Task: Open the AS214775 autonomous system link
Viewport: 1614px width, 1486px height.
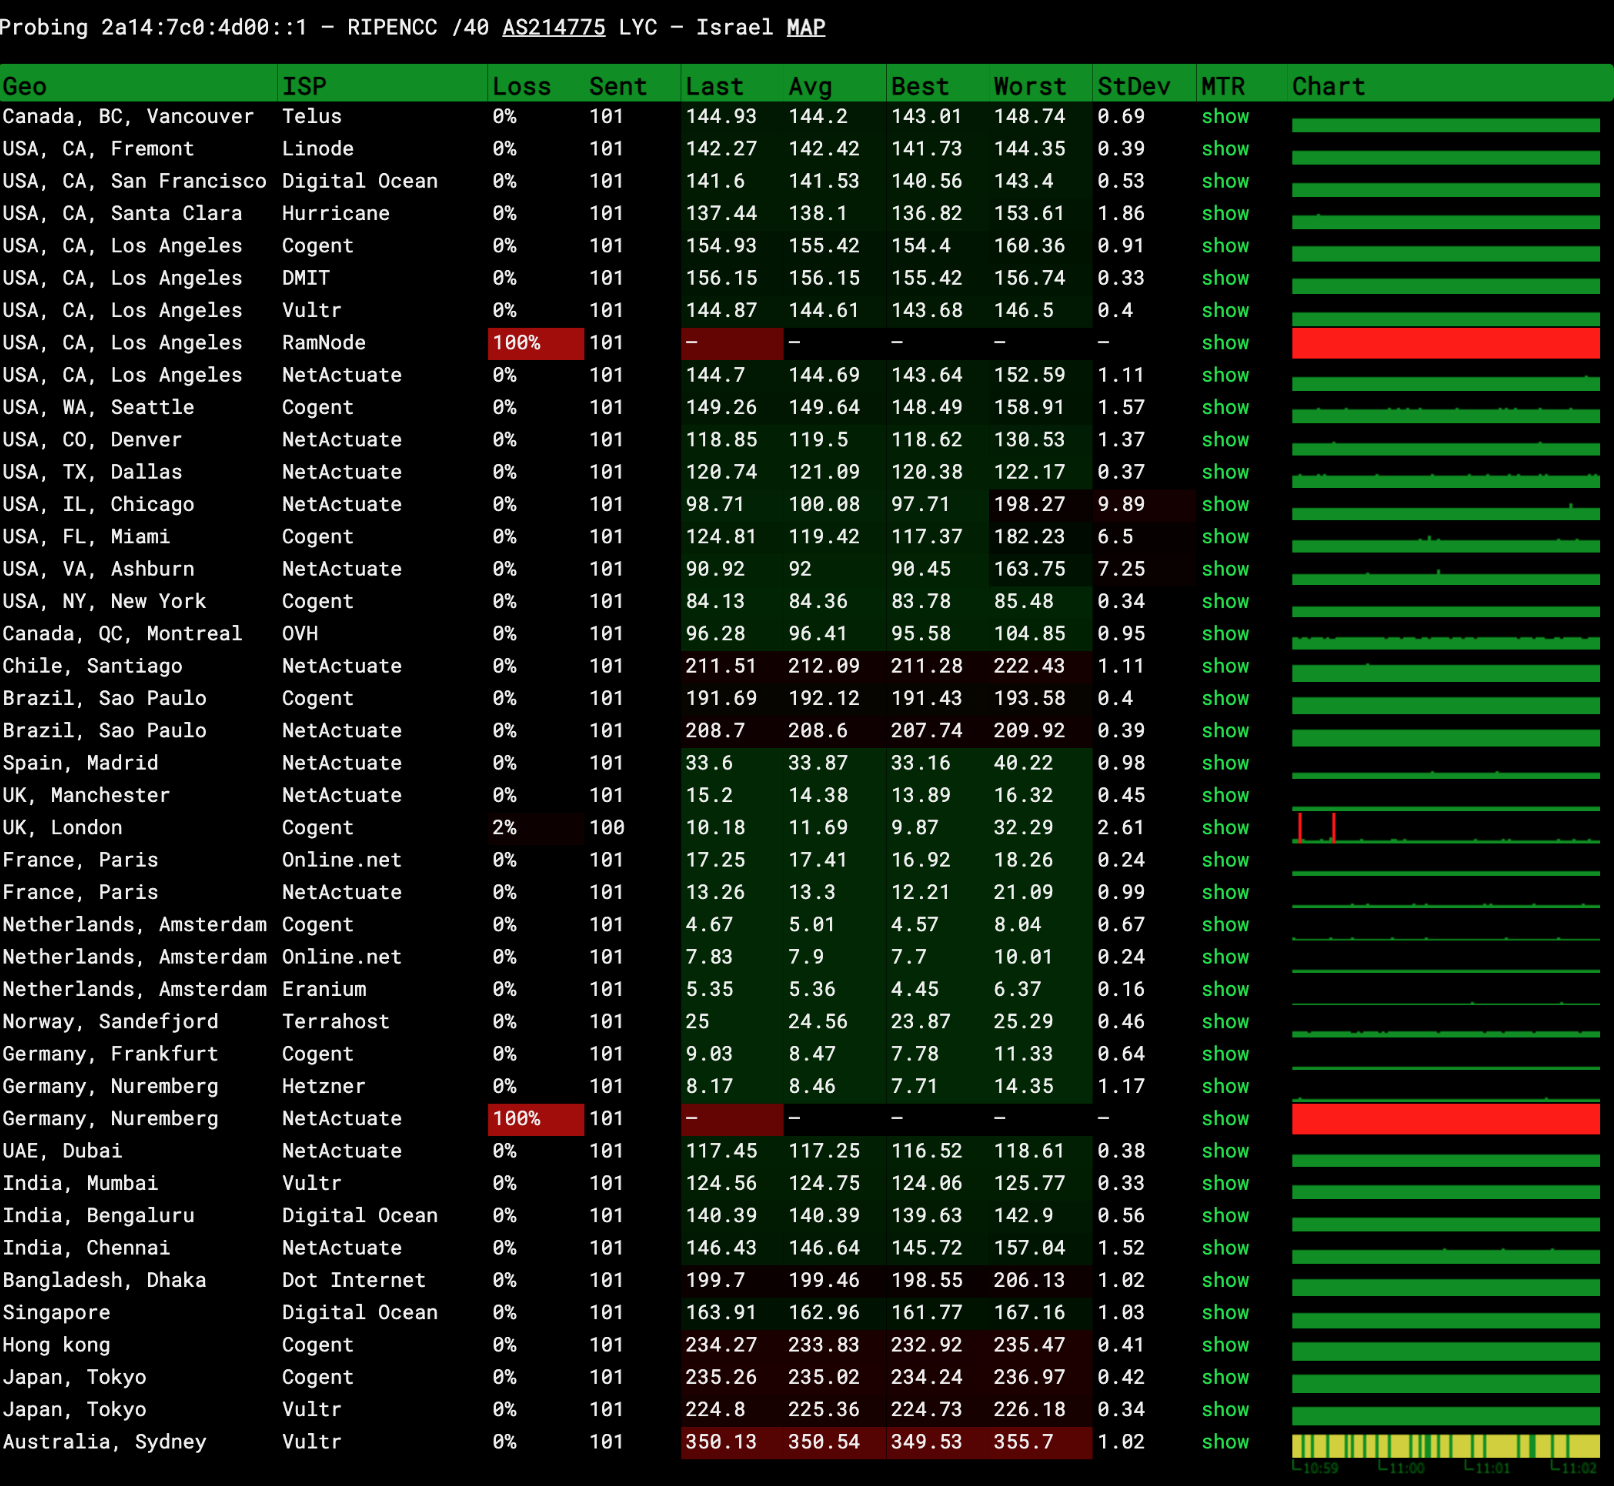Action: point(552,27)
